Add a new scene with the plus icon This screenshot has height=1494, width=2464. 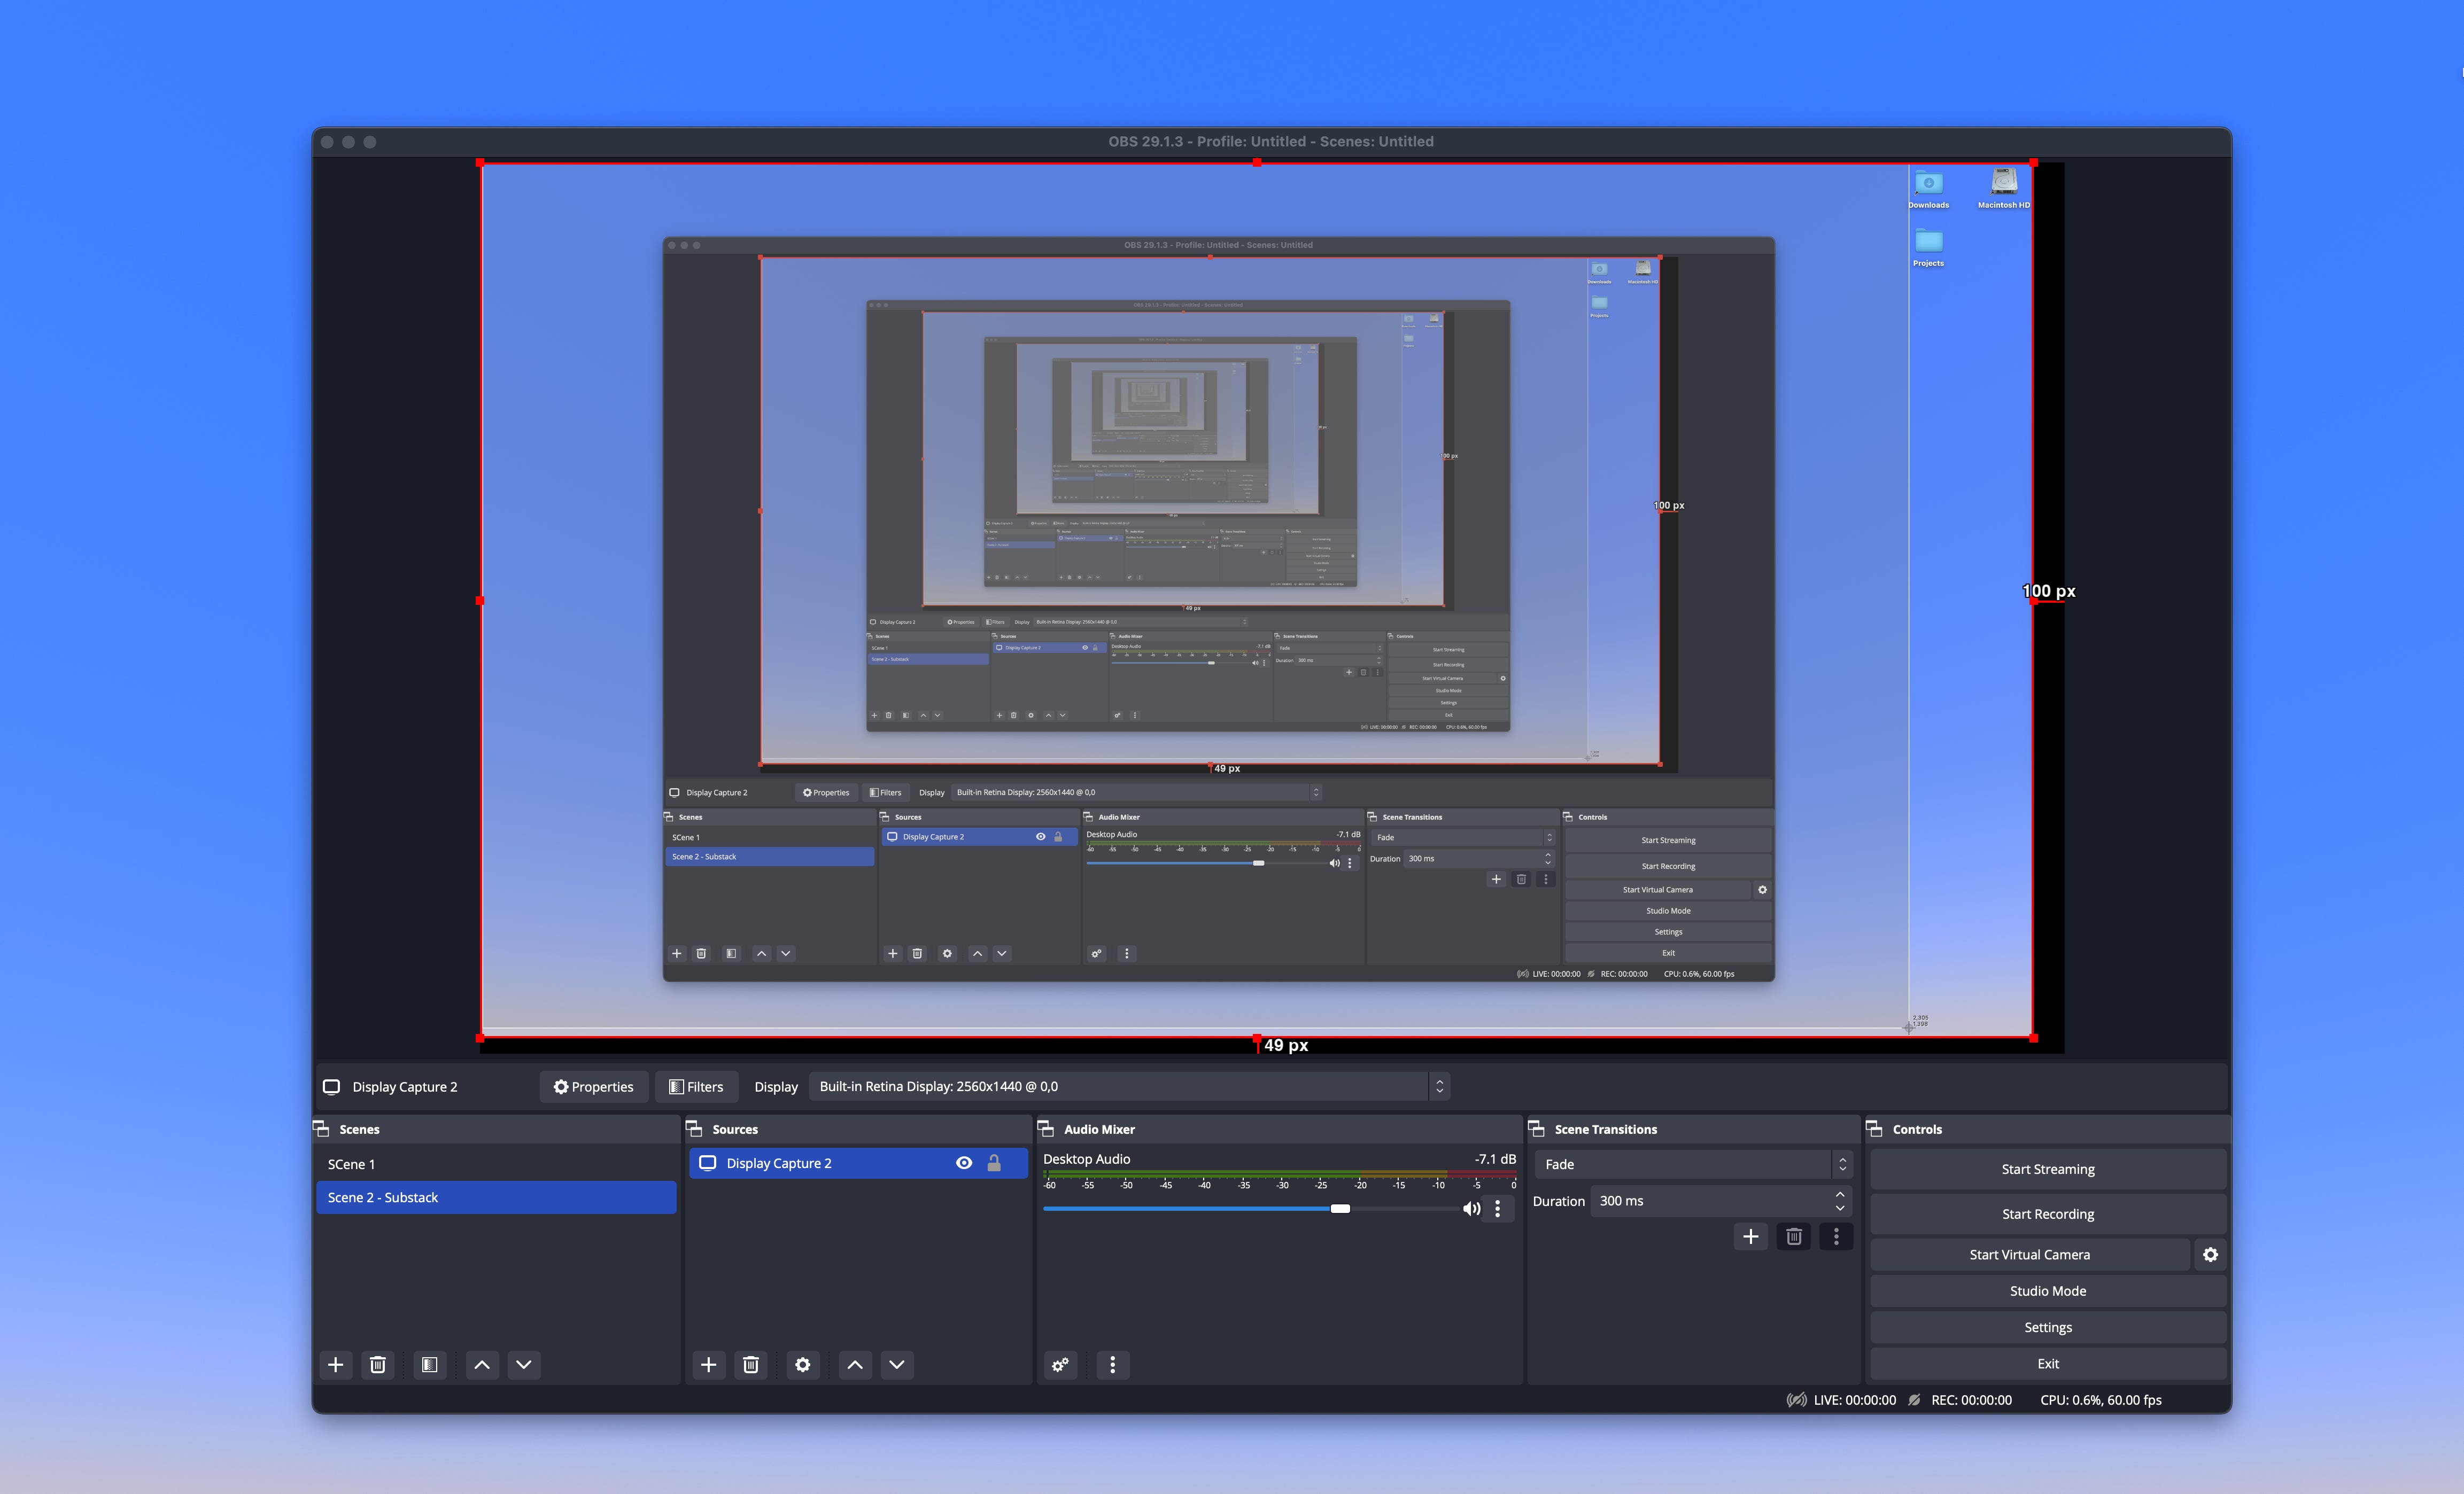point(335,1364)
